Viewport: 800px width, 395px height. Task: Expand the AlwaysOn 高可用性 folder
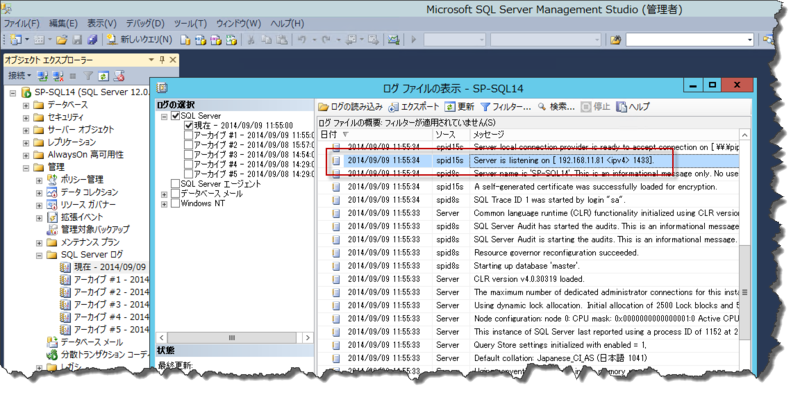[x=26, y=155]
